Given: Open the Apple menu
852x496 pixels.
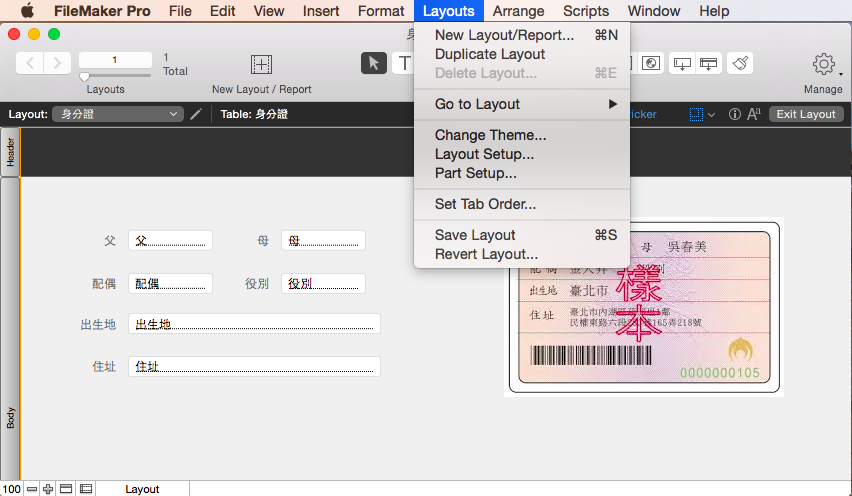Looking at the screenshot, I should coord(27,11).
